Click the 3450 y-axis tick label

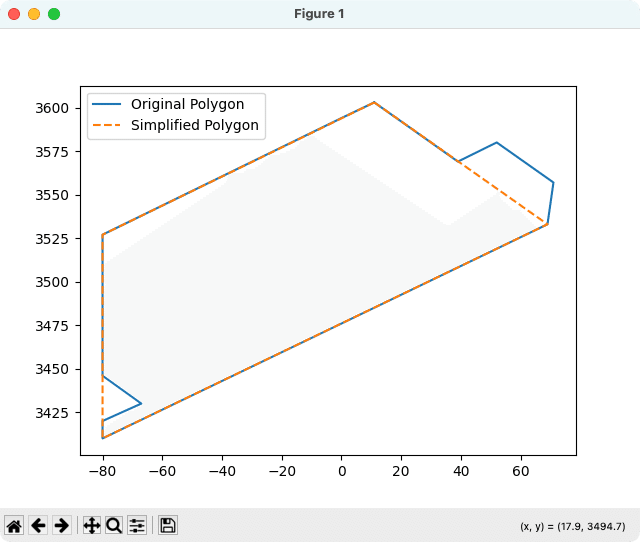(x=52, y=369)
